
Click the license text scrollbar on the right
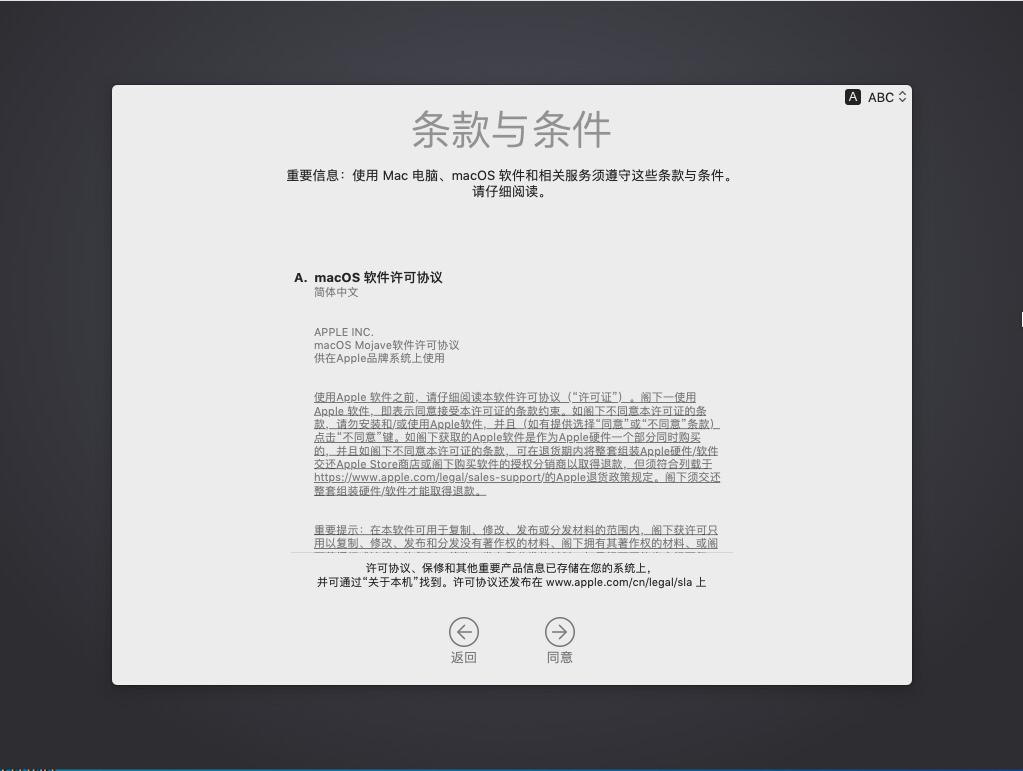point(1021,318)
